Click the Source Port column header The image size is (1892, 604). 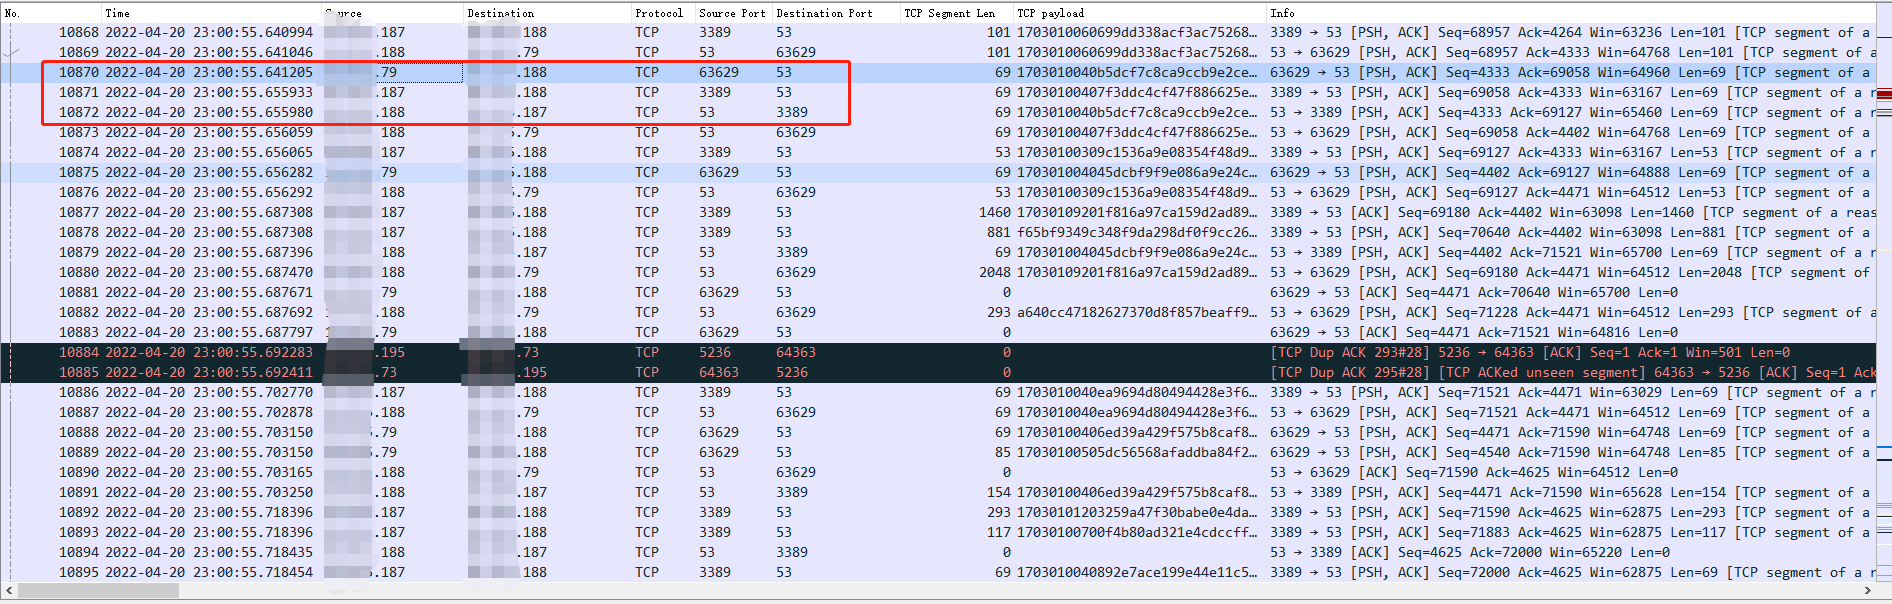pos(731,13)
